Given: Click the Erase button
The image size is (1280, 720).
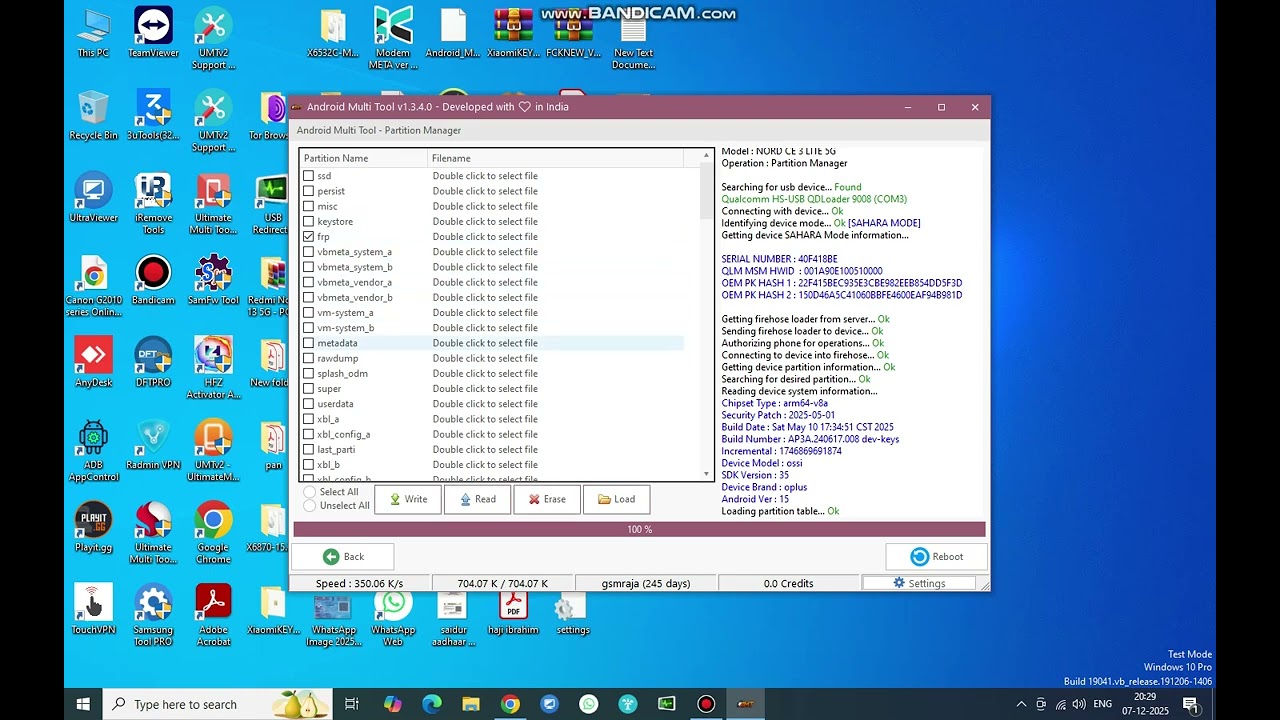Looking at the screenshot, I should click(547, 499).
